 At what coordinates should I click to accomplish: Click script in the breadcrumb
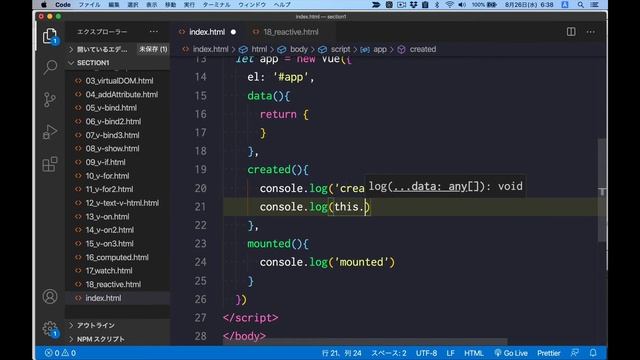tap(340, 49)
